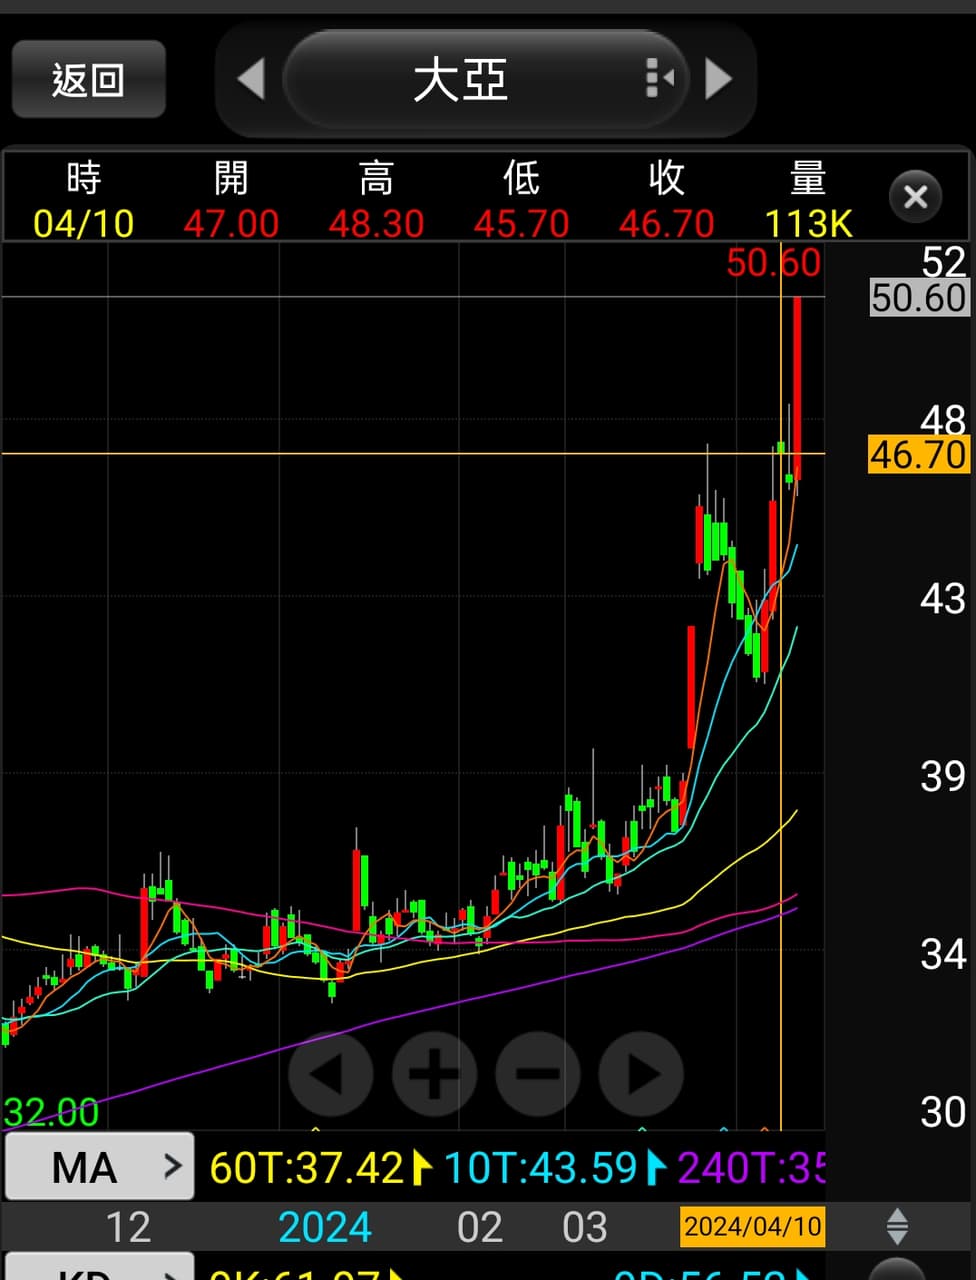Zoom out chart with minus button
This screenshot has width=976, height=1280.
[538, 1074]
